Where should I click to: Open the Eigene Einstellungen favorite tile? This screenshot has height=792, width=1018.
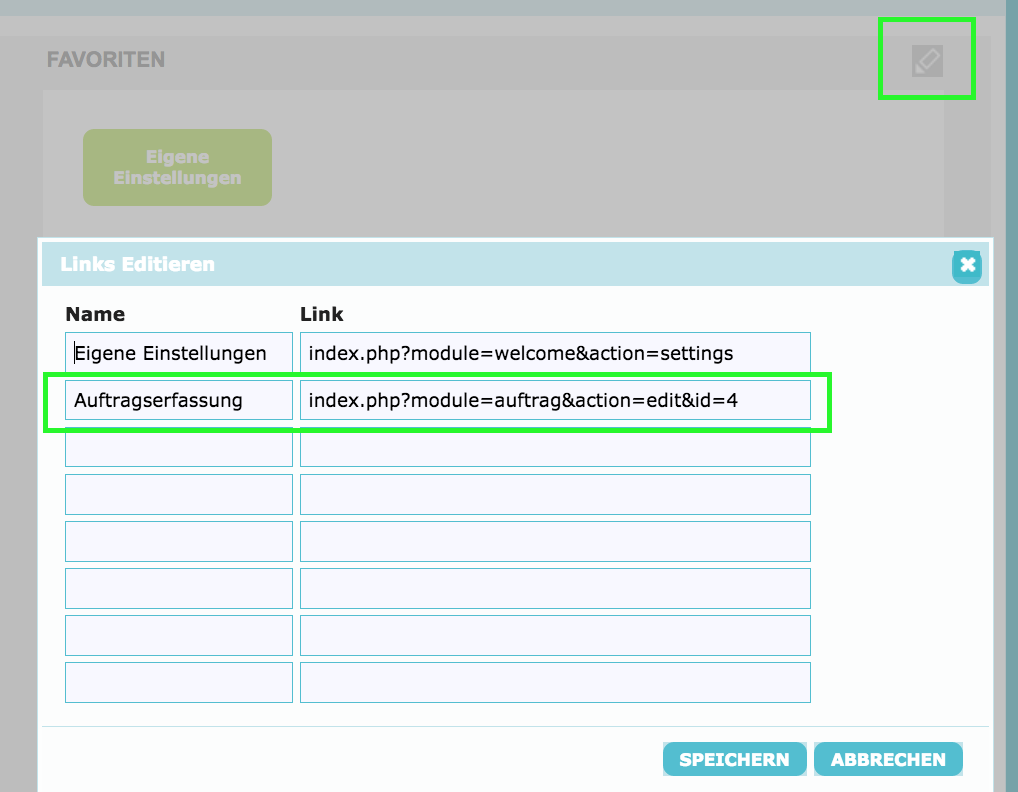177,167
